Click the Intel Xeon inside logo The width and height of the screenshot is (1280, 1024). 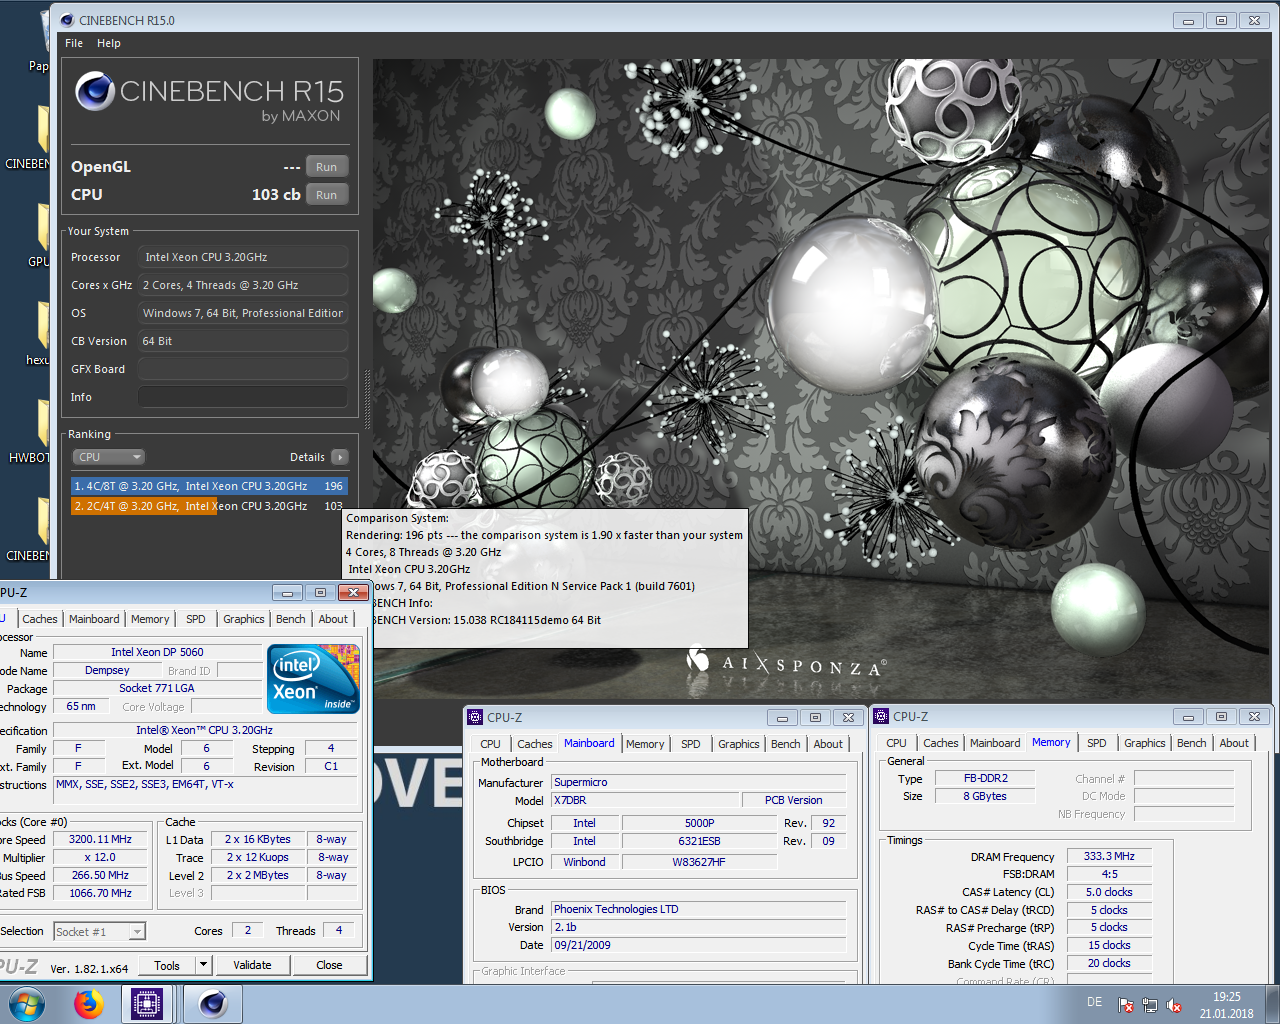coord(314,679)
